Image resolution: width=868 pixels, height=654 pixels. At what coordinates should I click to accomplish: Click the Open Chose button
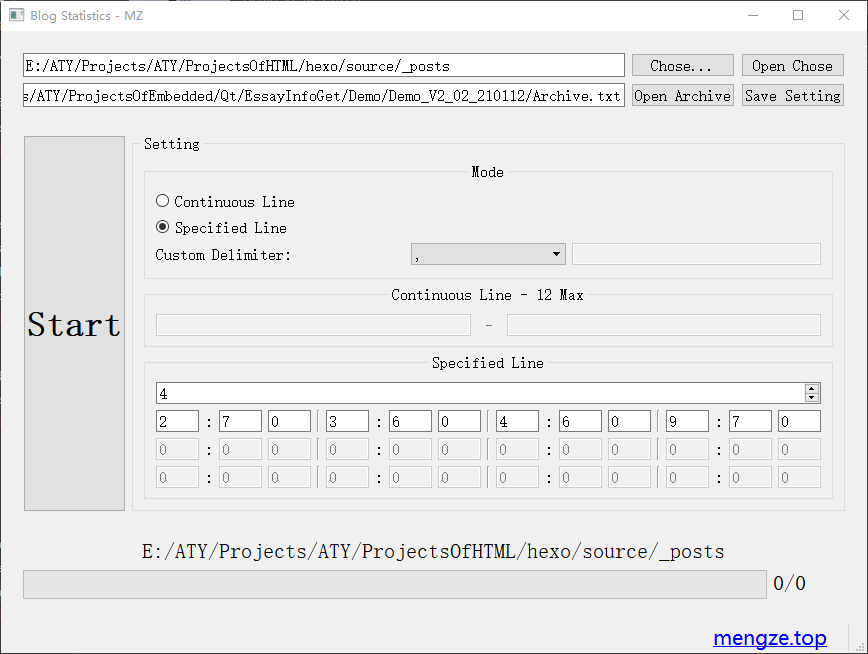(x=792, y=66)
